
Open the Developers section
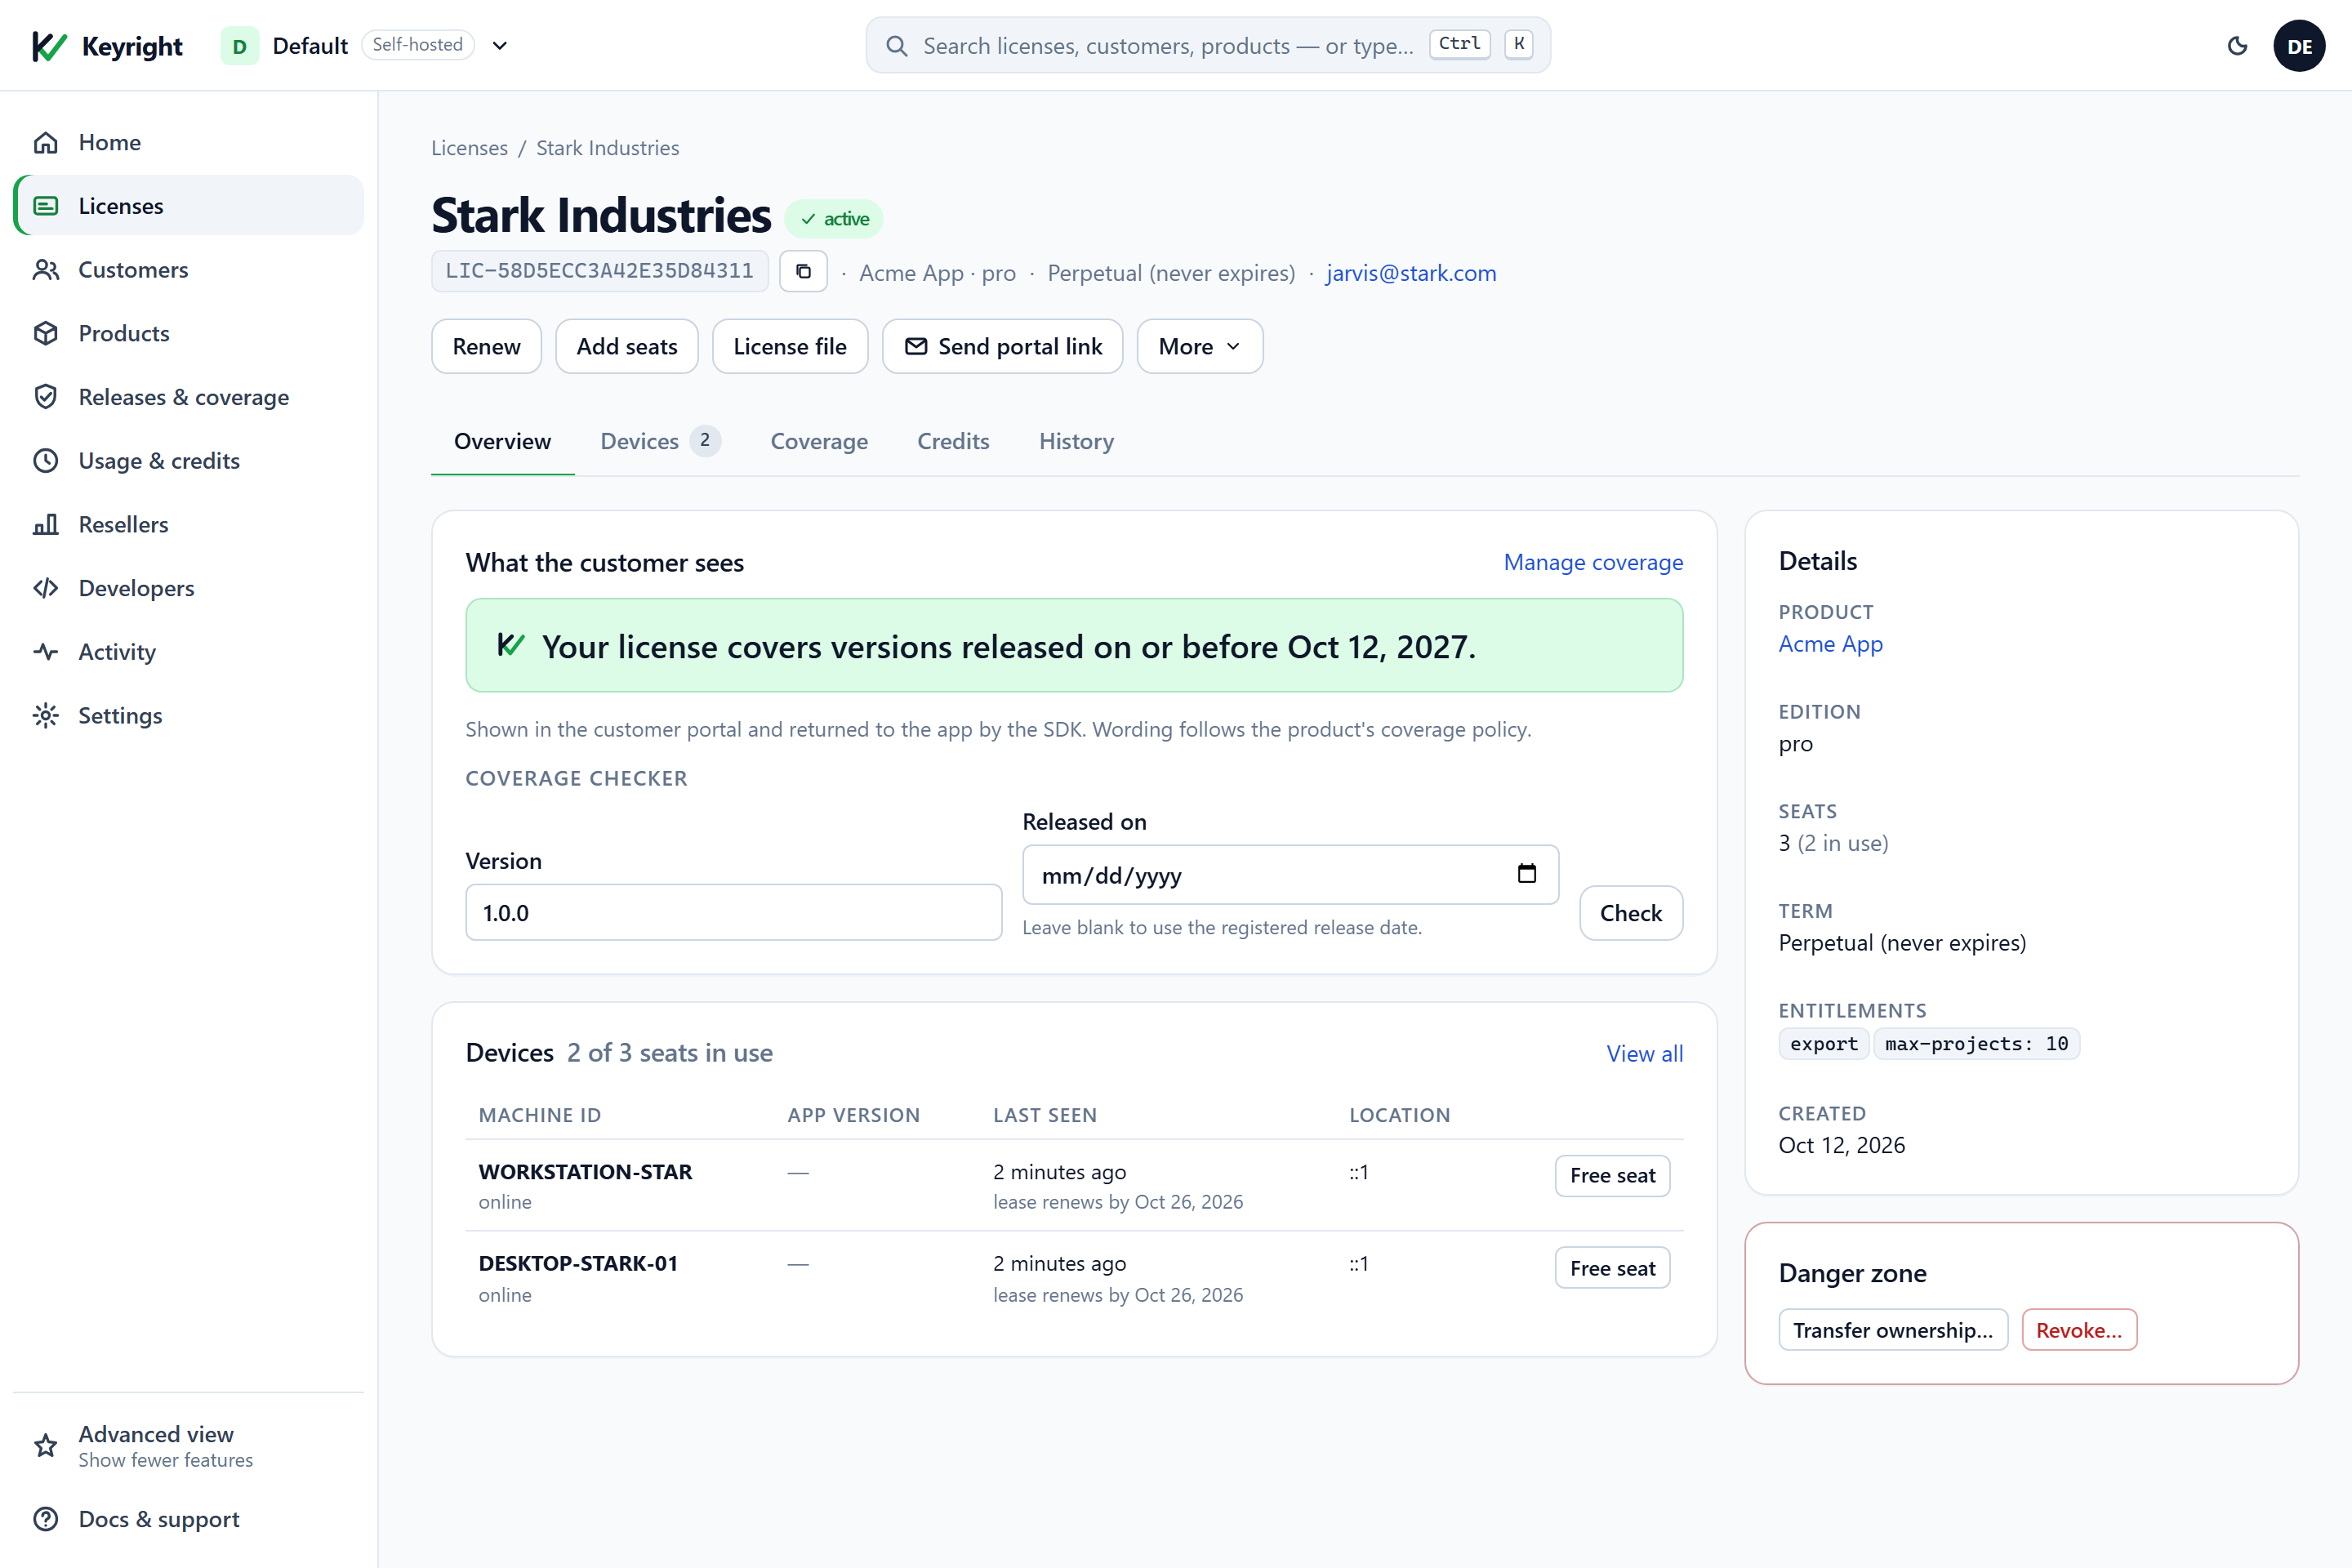[x=188, y=588]
